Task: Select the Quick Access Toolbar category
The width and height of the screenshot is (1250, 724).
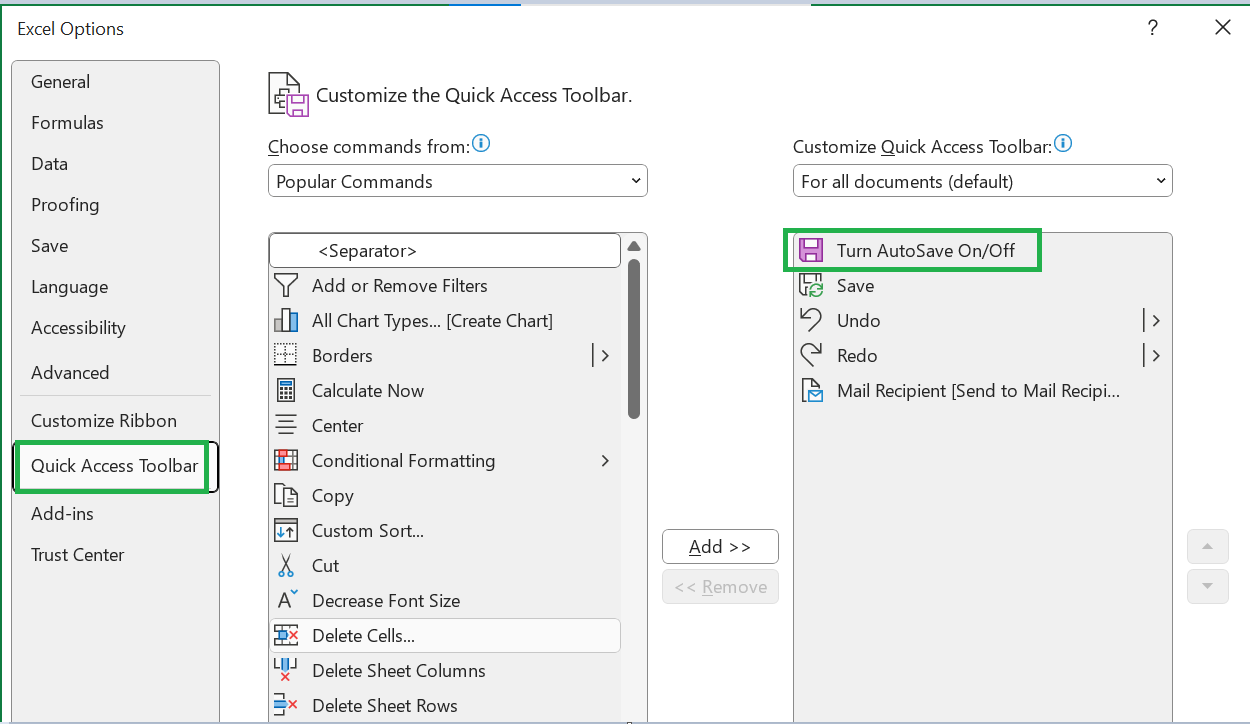Action: 115,466
